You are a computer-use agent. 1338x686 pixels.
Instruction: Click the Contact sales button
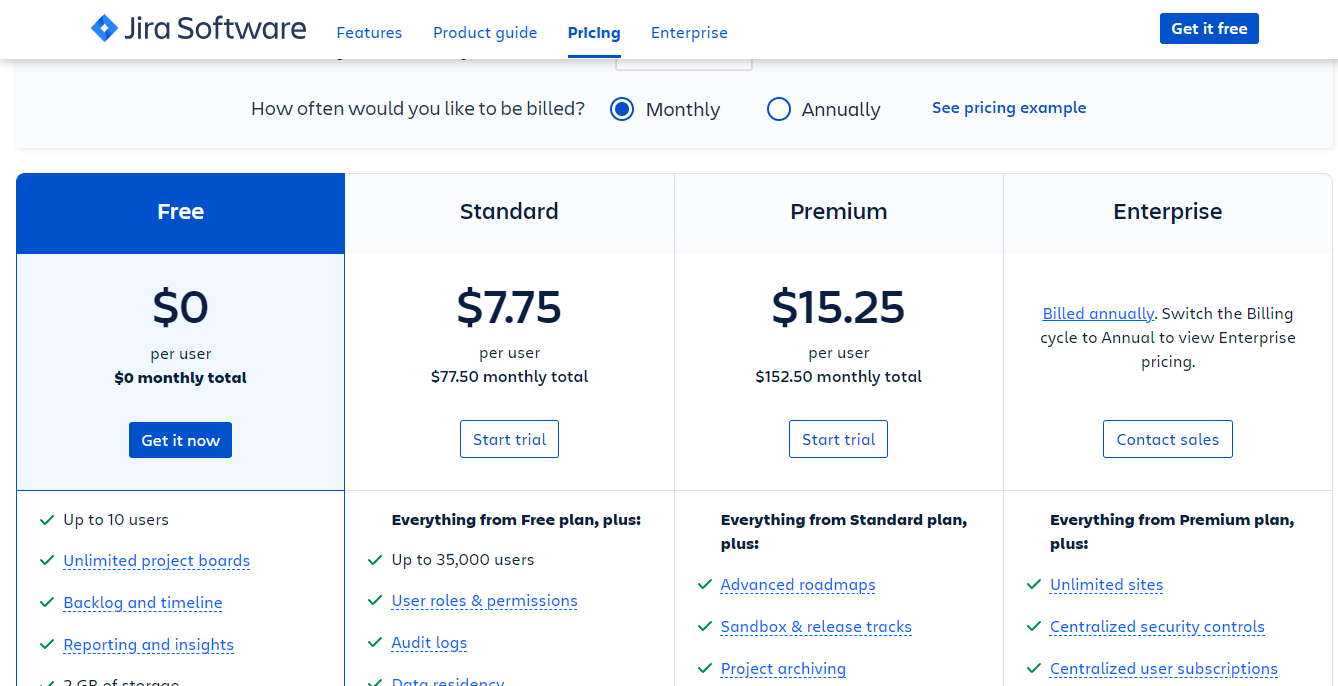1167,439
